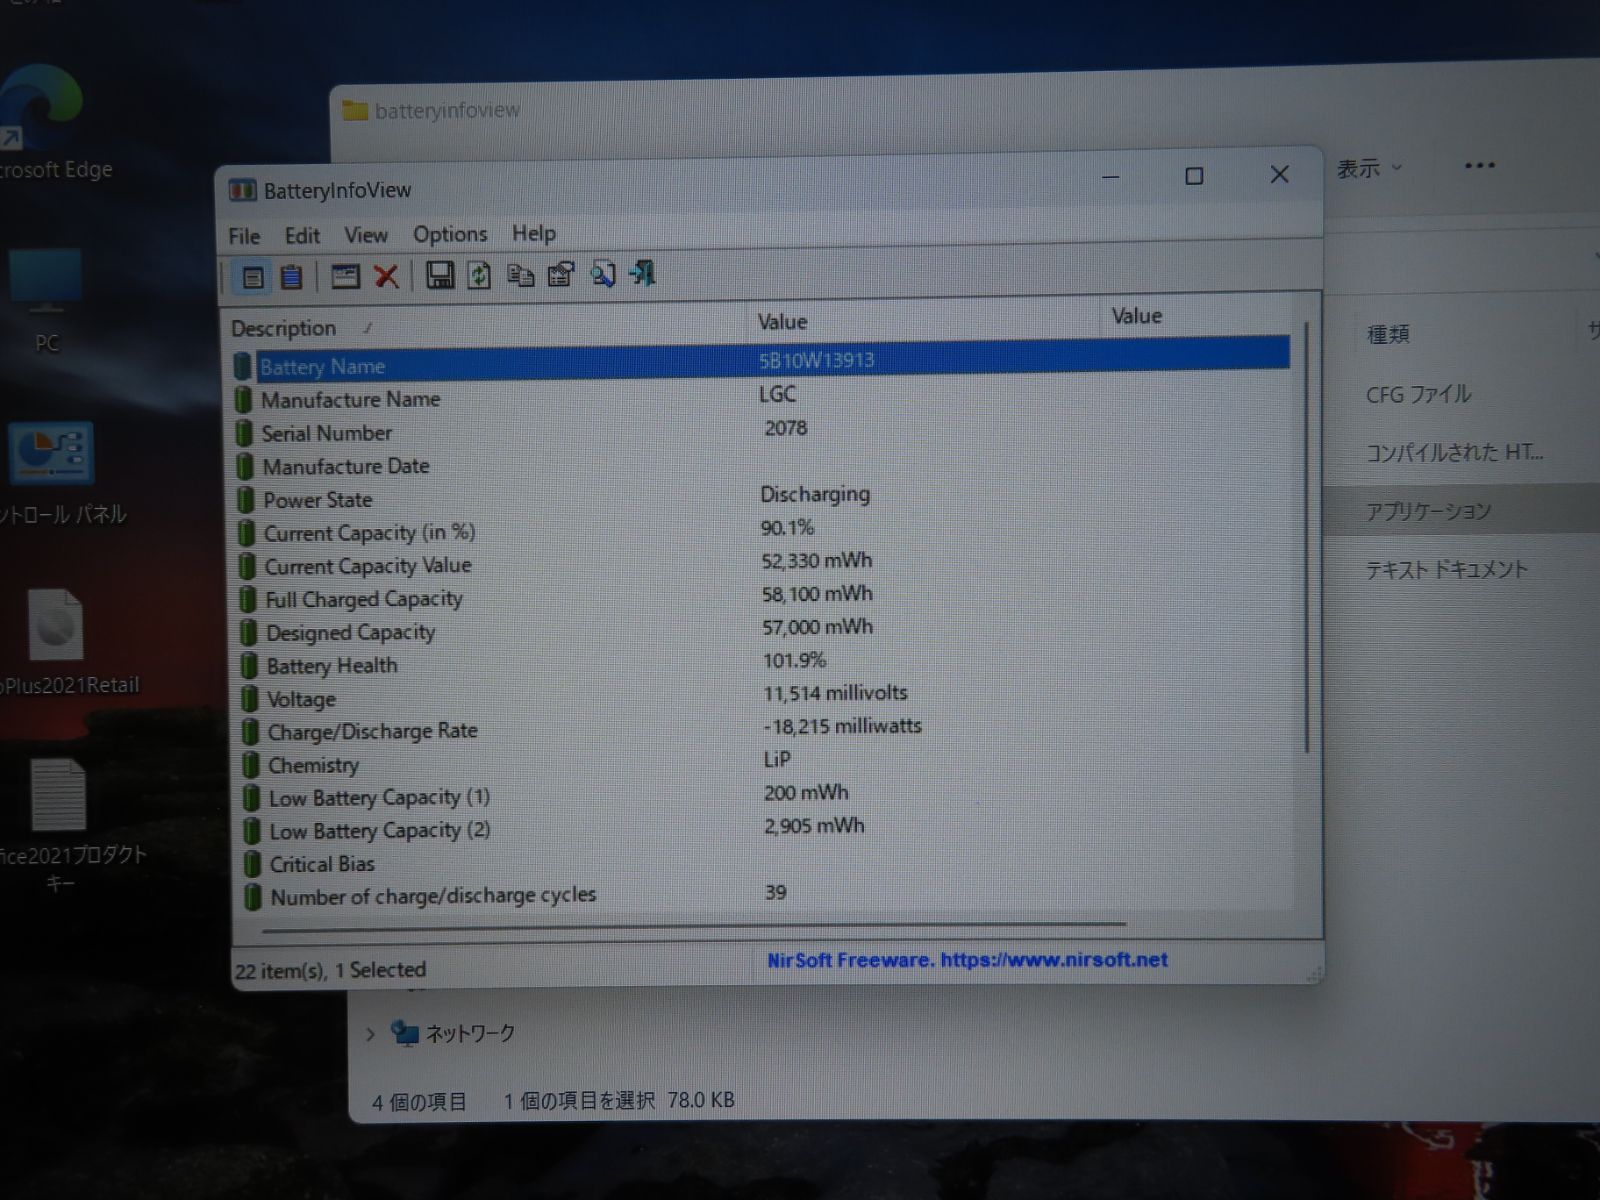This screenshot has width=1600, height=1200.
Task: Click the network icon in the Explorer window
Action: coord(404,1032)
